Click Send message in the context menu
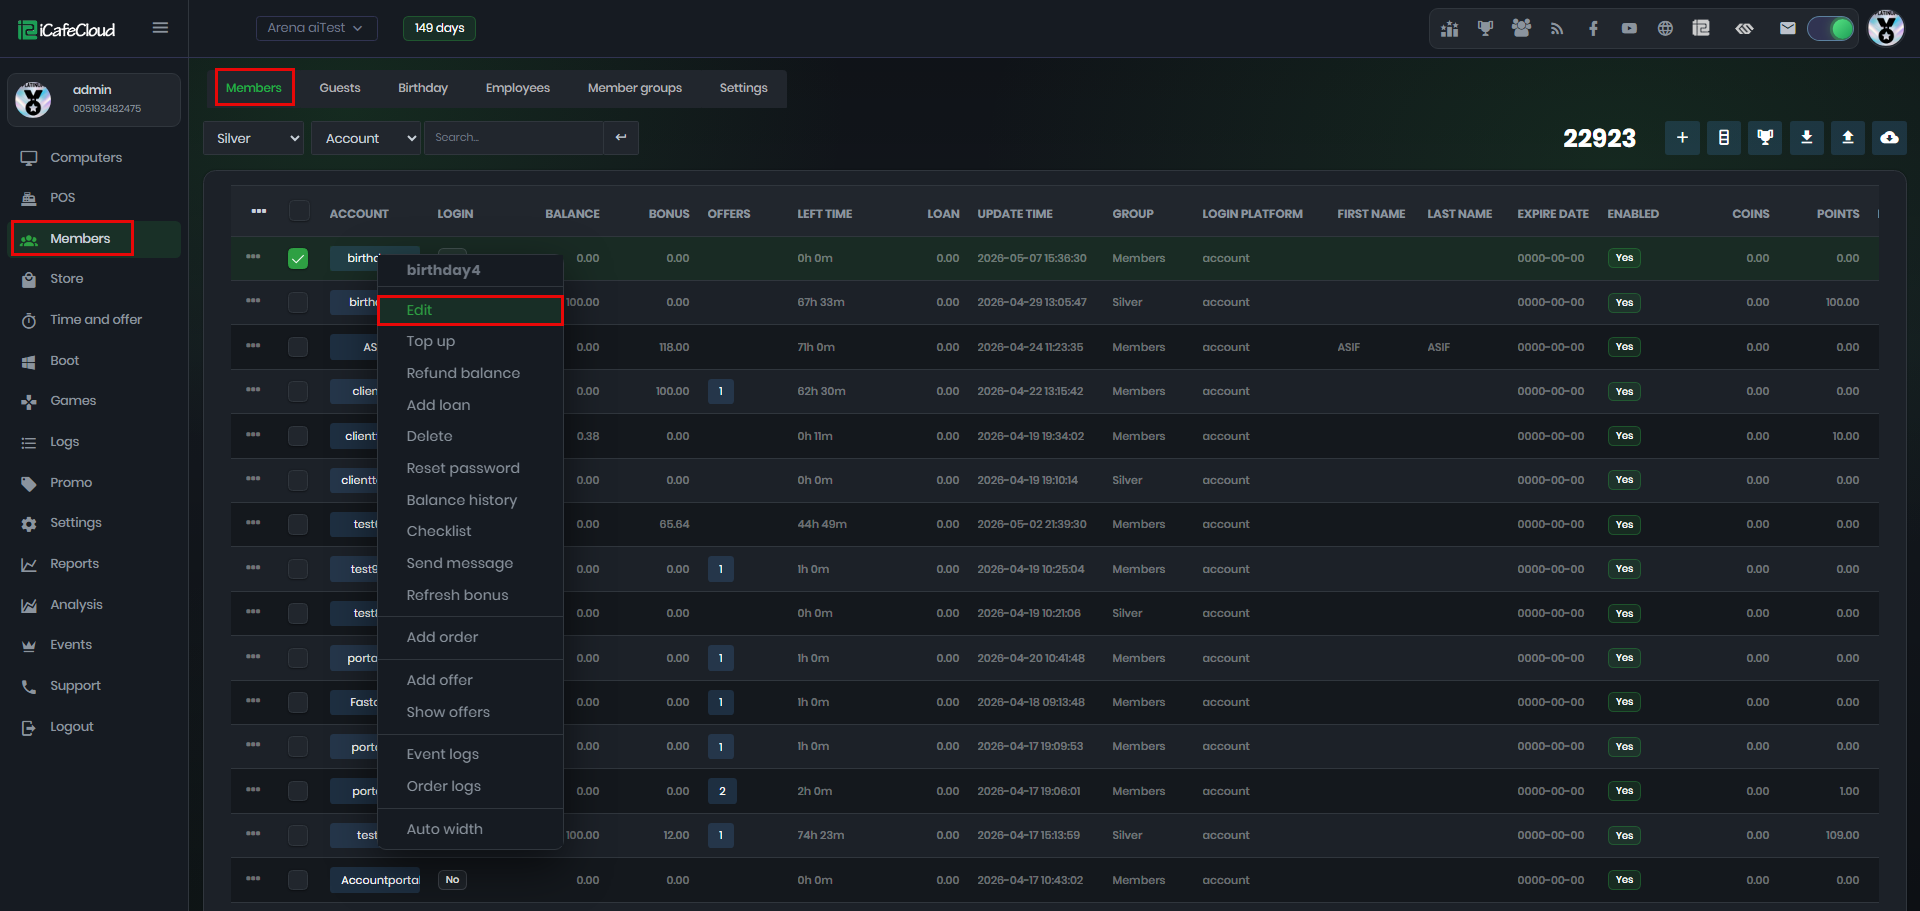 pos(470,563)
